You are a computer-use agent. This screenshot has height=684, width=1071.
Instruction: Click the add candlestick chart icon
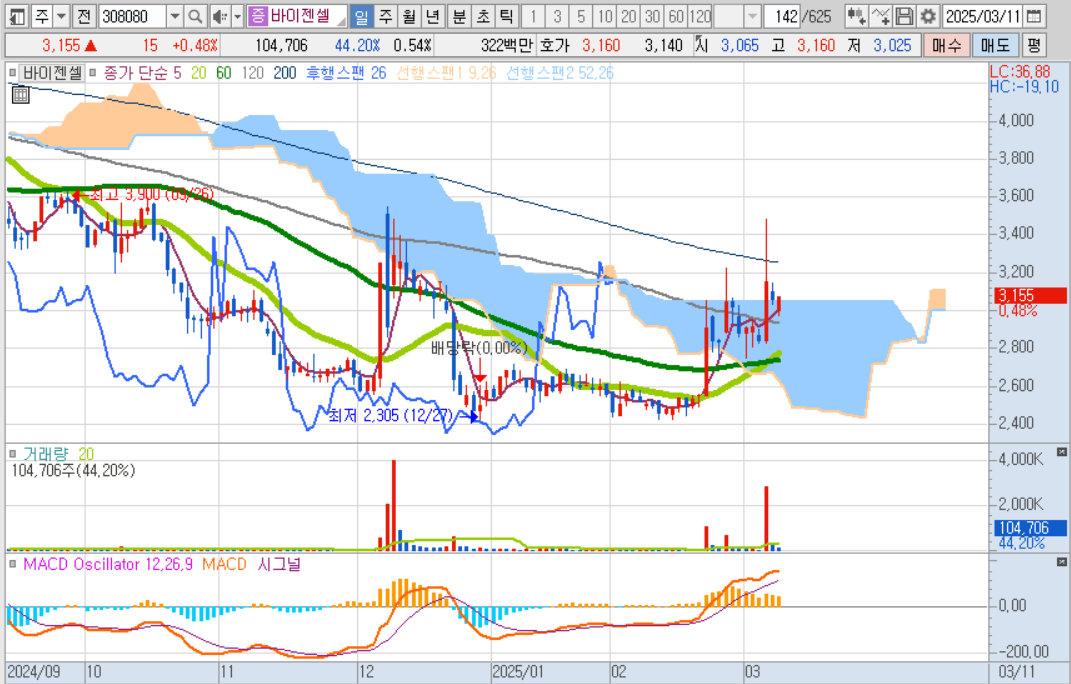[x=855, y=16]
